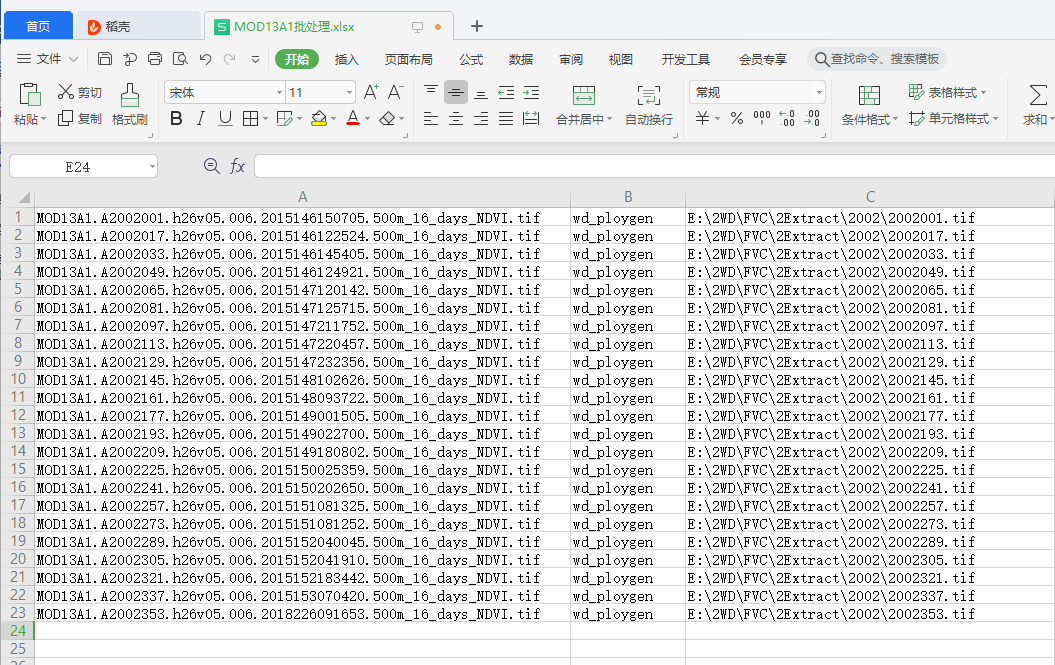The image size is (1055, 665).
Task: Click the Undo arrow
Action: (x=205, y=59)
